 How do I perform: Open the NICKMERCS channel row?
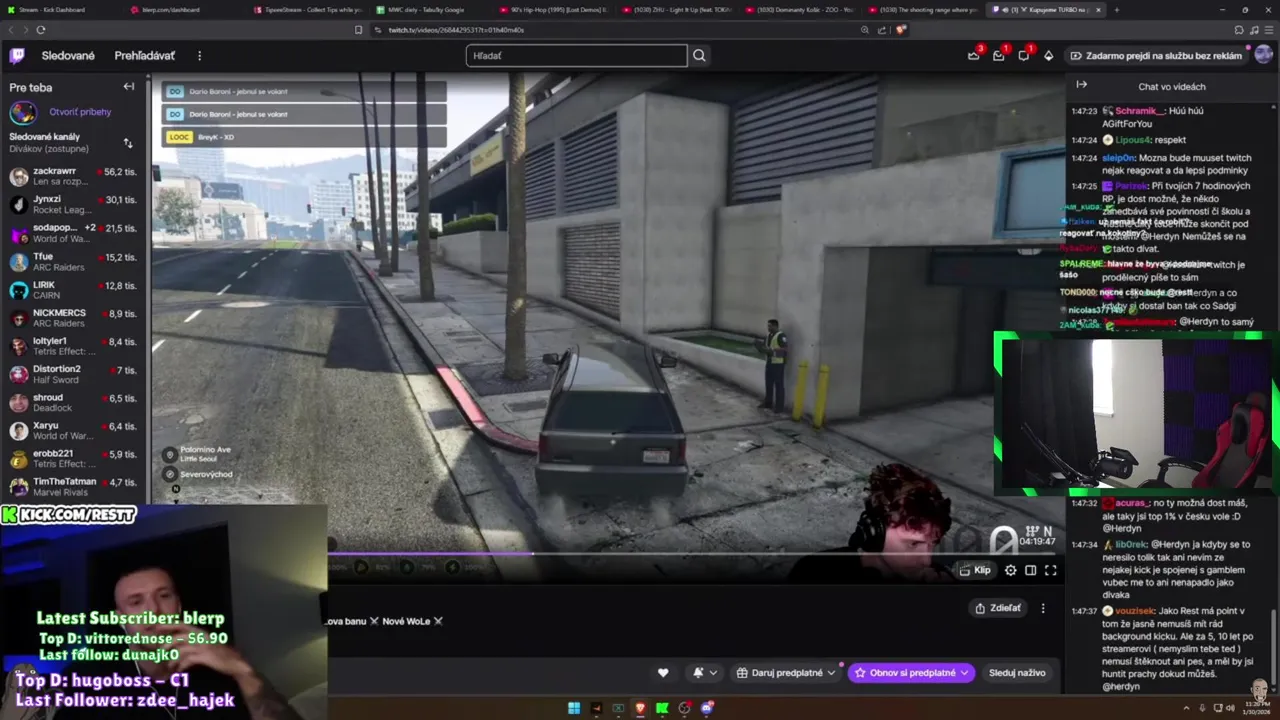76,318
